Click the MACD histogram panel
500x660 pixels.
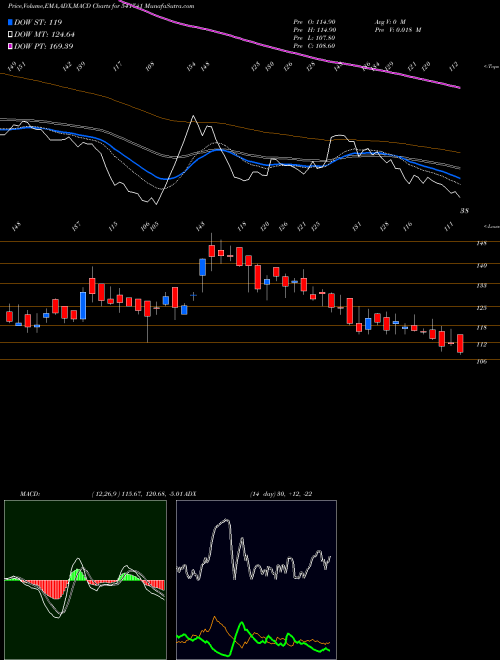(85, 580)
